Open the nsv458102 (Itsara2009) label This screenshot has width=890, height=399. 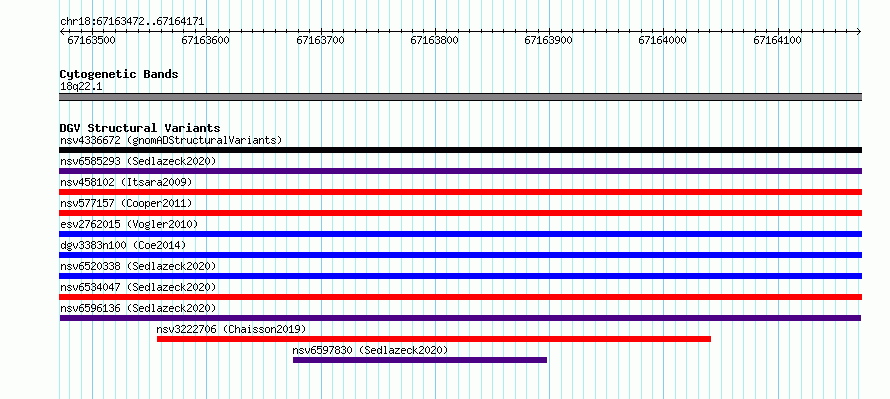point(126,182)
